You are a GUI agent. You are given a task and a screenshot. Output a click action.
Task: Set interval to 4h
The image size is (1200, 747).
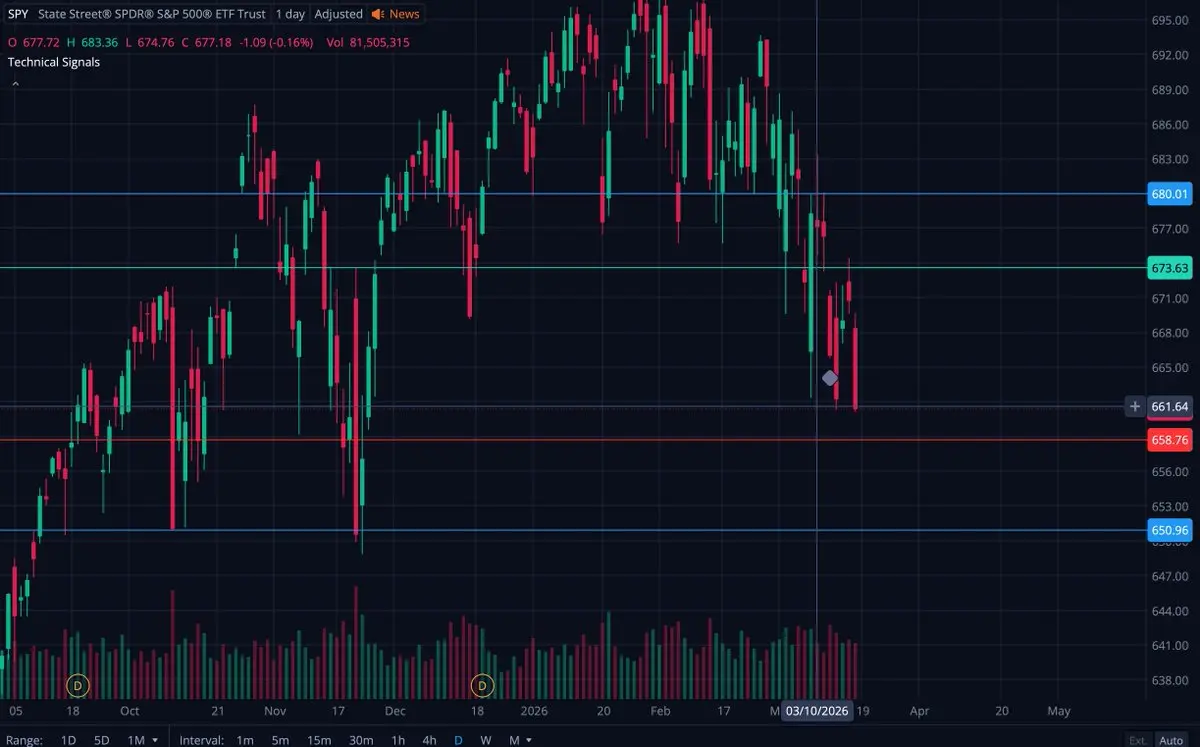click(x=430, y=740)
